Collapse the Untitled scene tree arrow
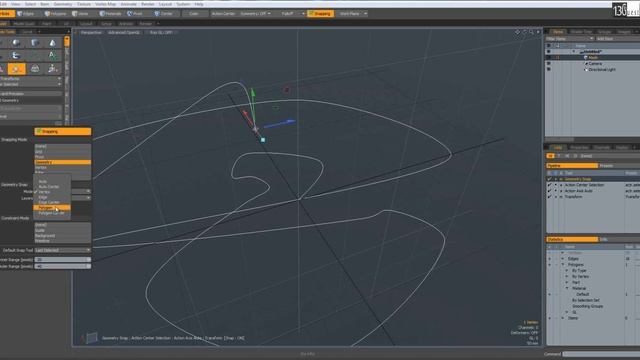640x360 pixels. click(x=574, y=52)
